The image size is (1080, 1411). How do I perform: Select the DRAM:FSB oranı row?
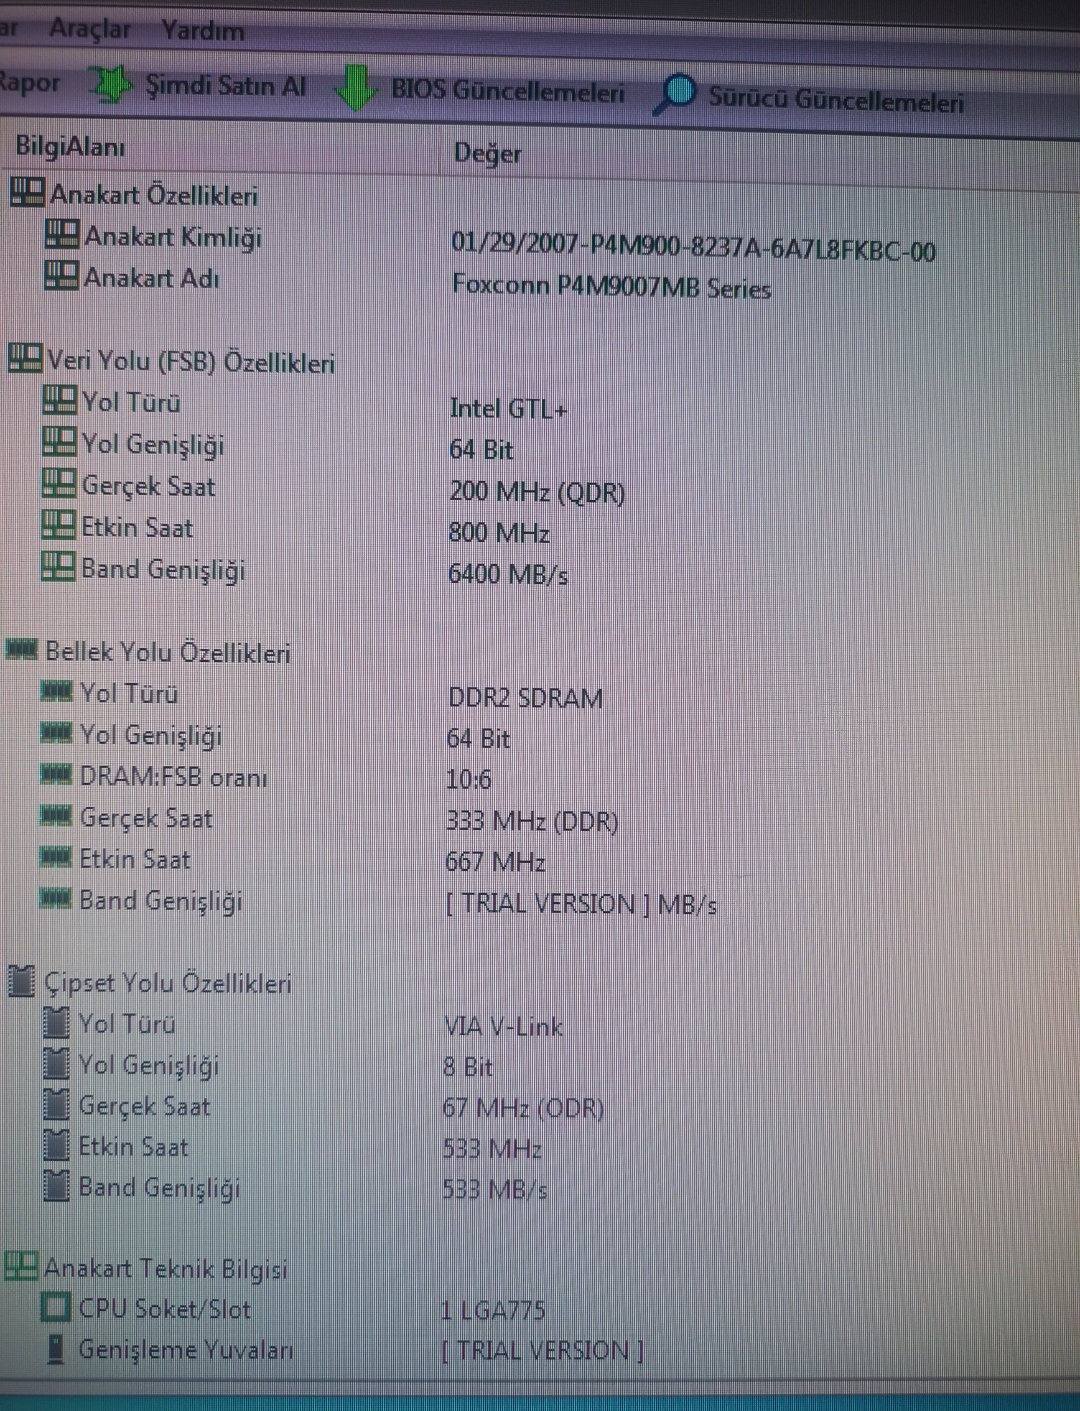point(540,777)
